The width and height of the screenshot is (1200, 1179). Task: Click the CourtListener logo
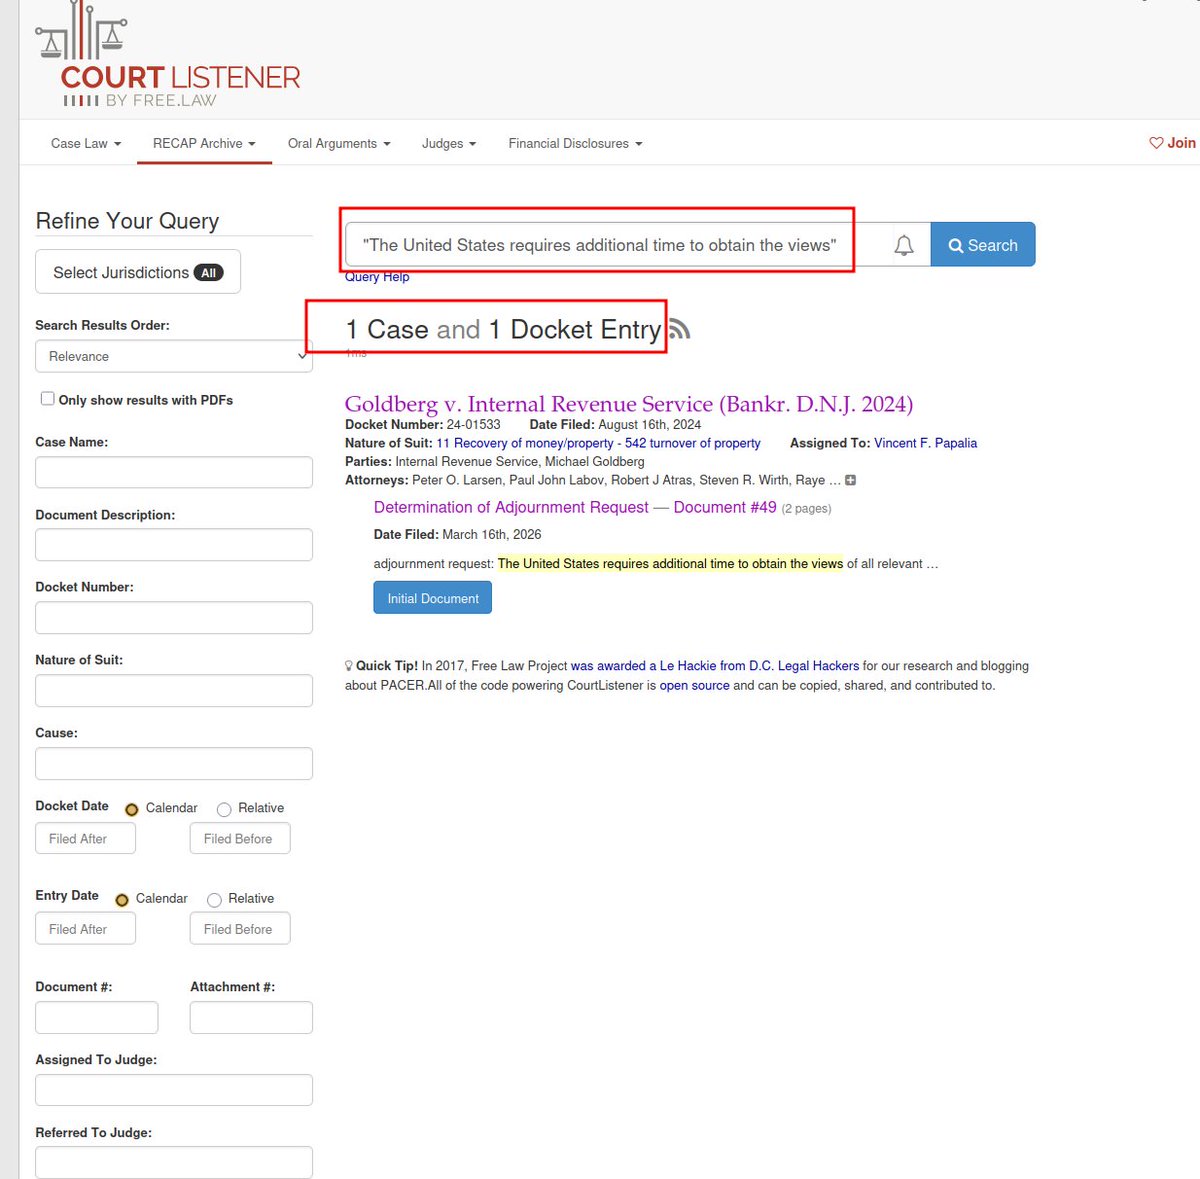pos(167,56)
